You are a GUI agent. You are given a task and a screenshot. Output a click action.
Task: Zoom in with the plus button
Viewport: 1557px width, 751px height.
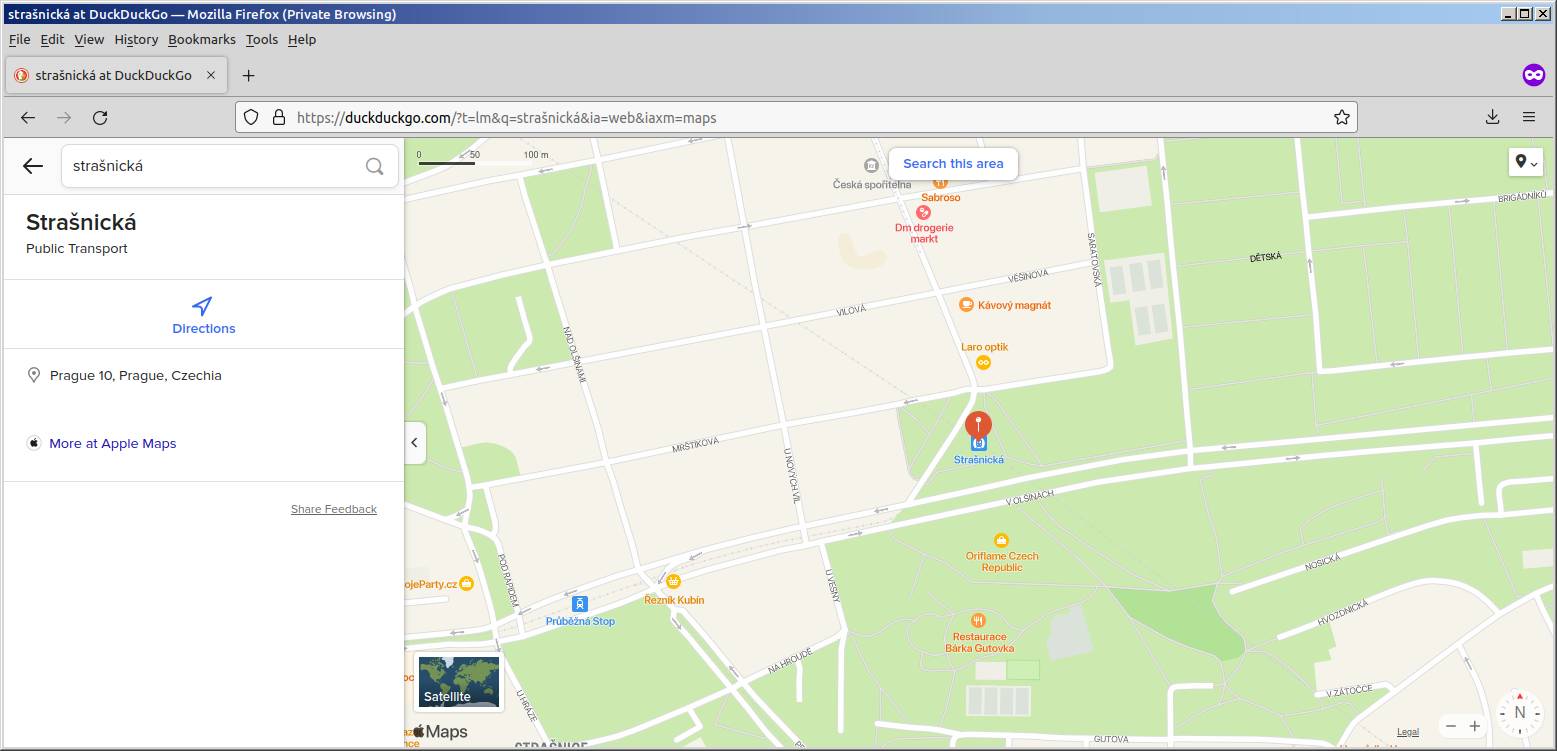[1475, 726]
